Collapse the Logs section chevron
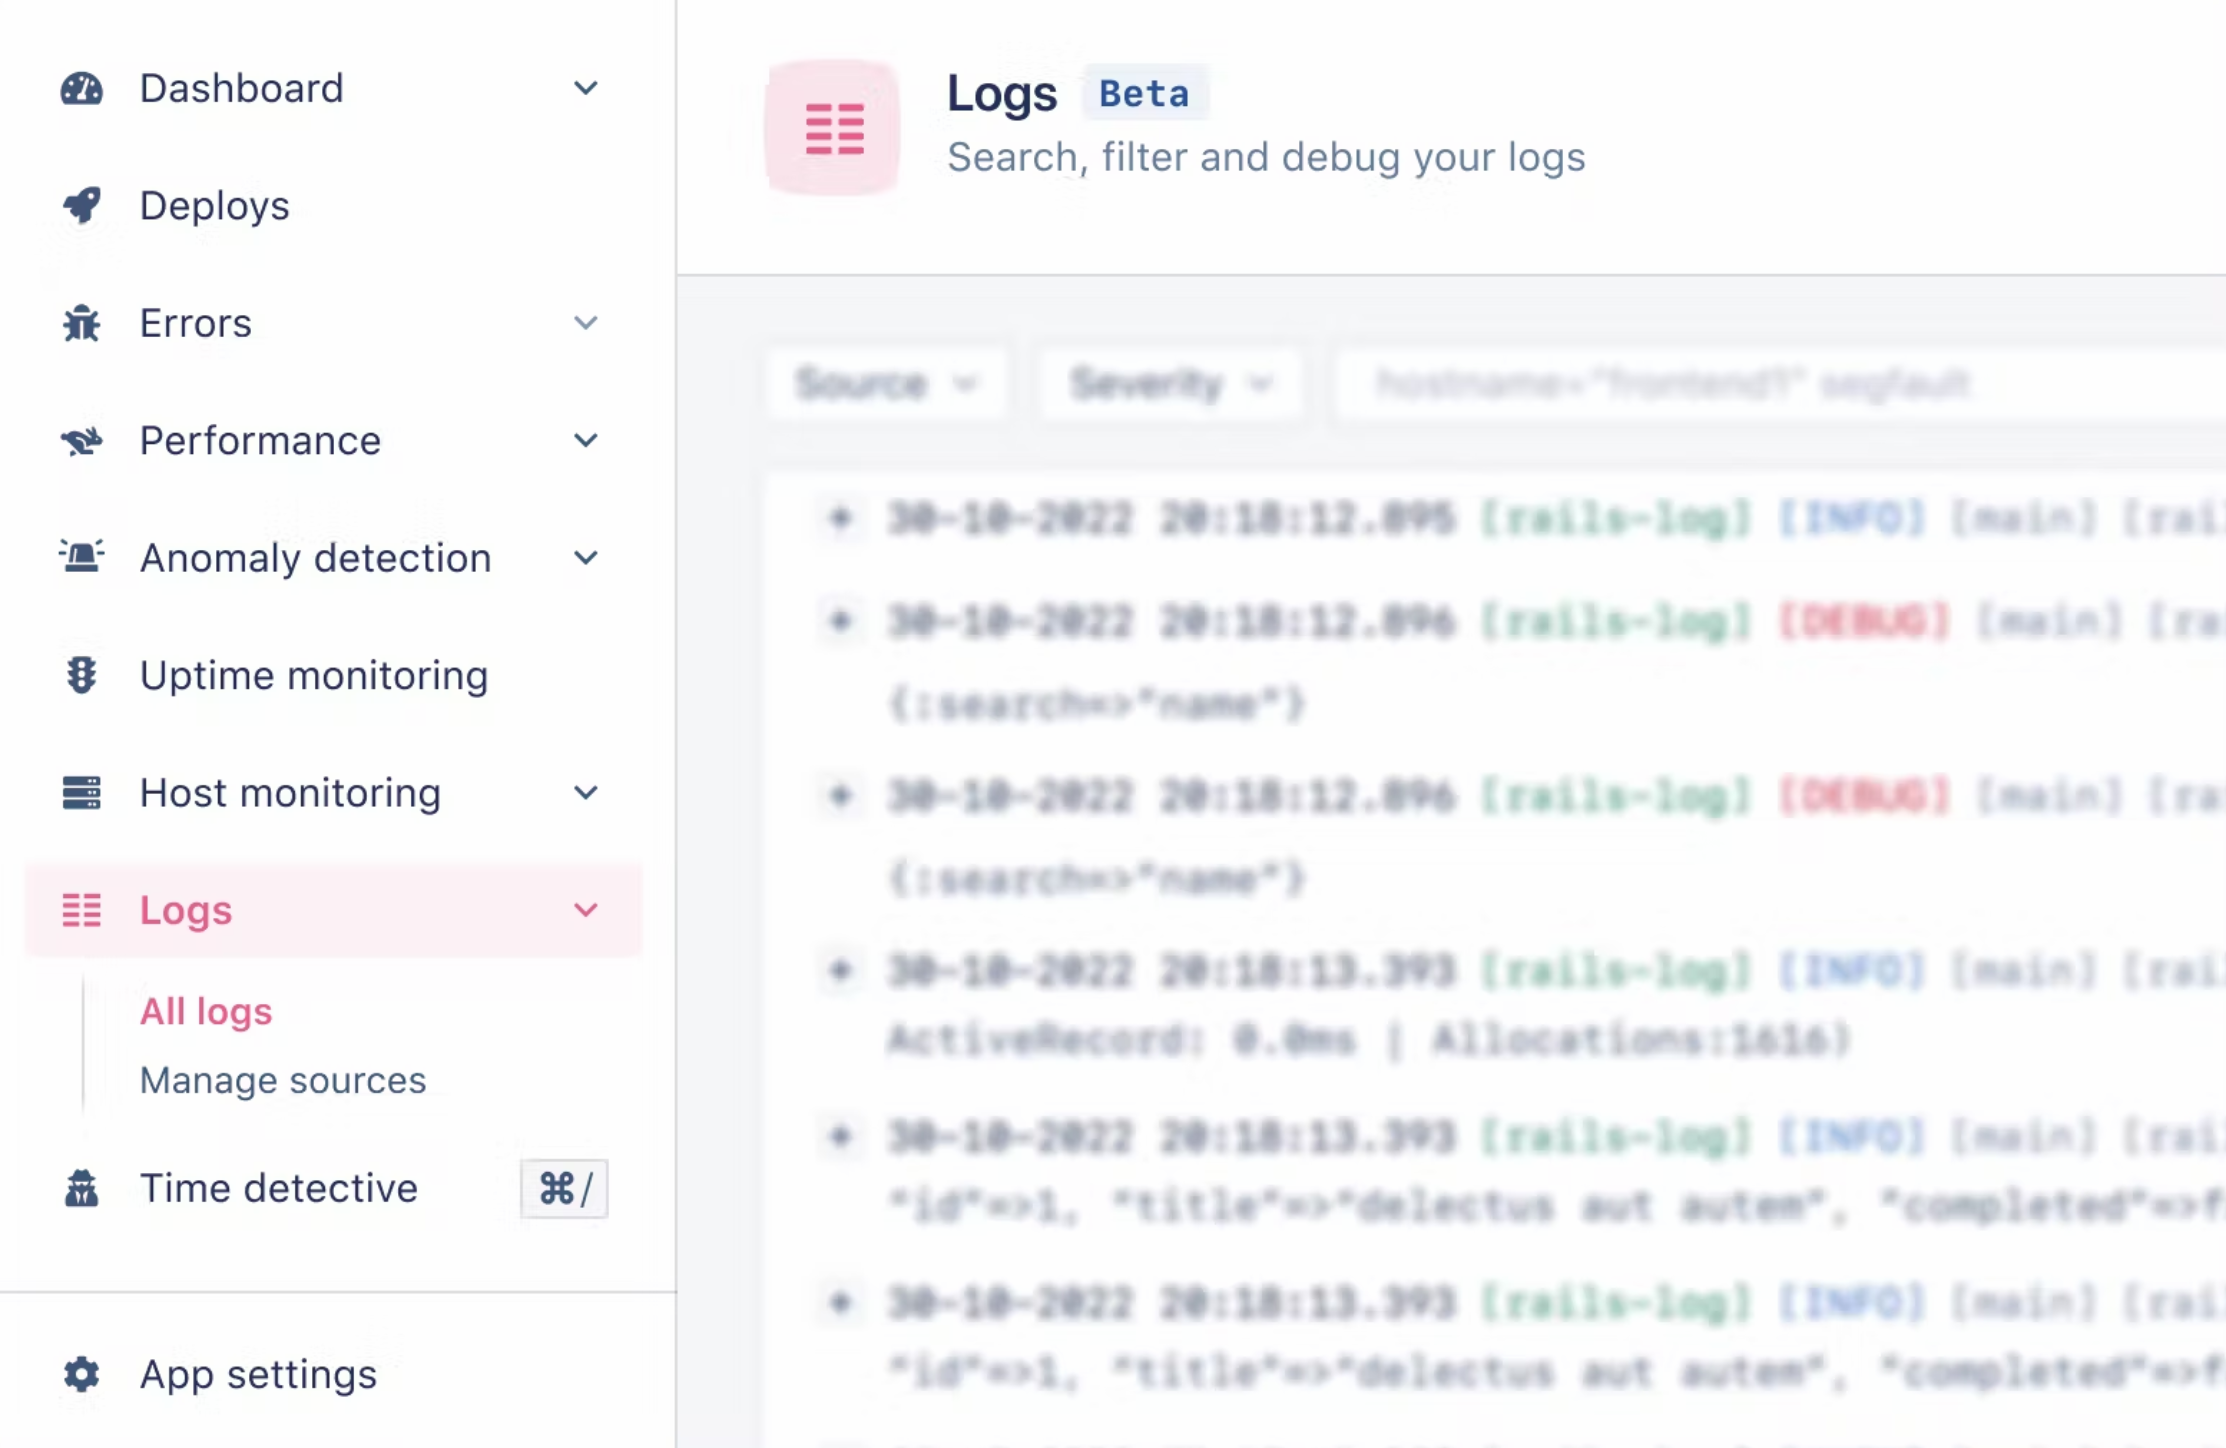2226x1448 pixels. 586,910
